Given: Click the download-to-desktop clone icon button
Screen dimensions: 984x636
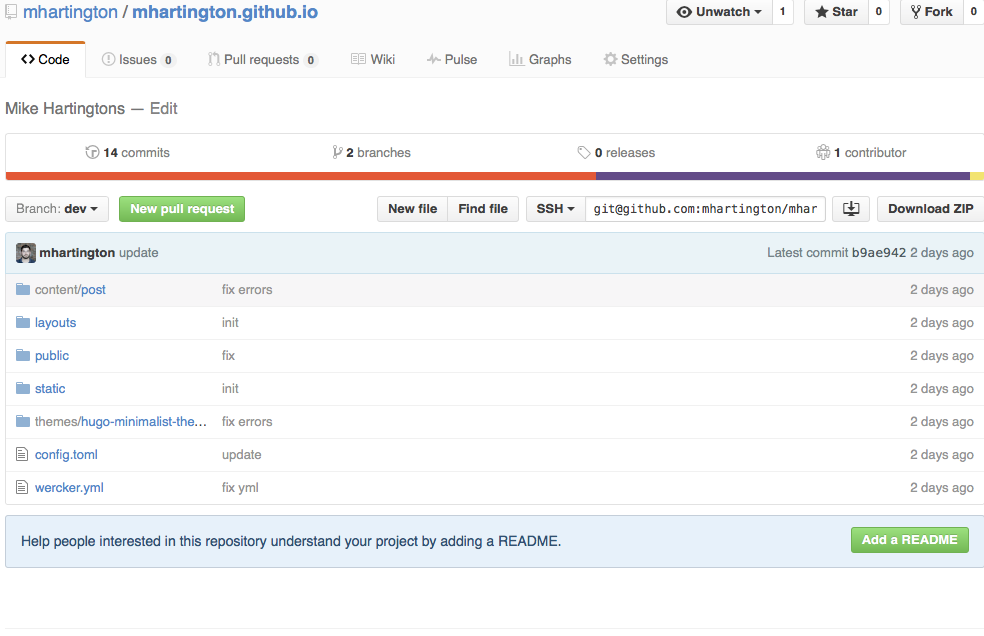Looking at the screenshot, I should [x=851, y=209].
